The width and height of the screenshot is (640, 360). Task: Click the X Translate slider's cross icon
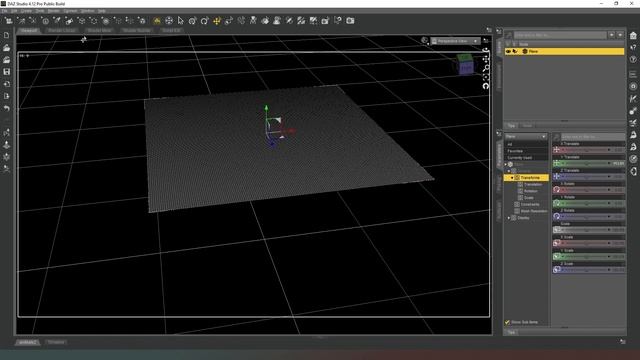pos(556,150)
